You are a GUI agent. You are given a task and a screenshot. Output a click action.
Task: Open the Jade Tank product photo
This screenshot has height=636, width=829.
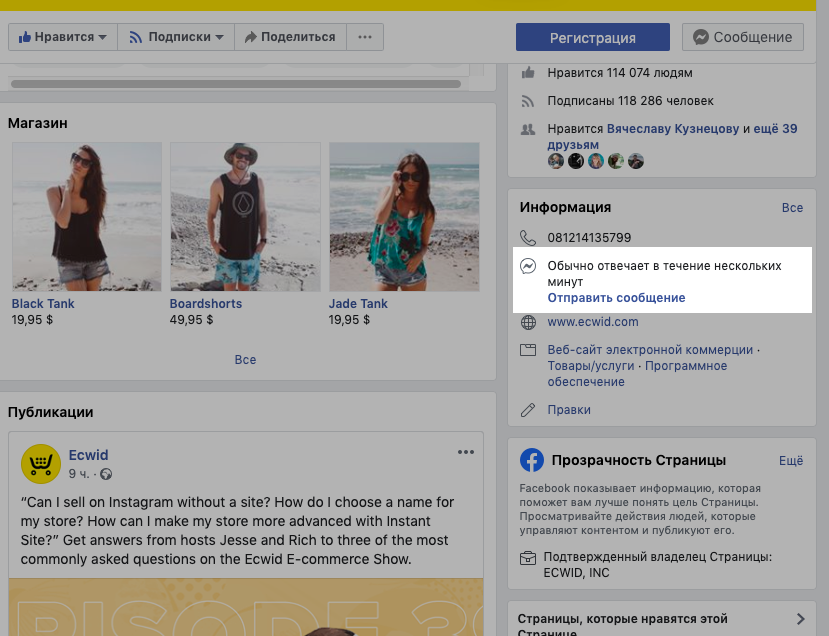404,217
